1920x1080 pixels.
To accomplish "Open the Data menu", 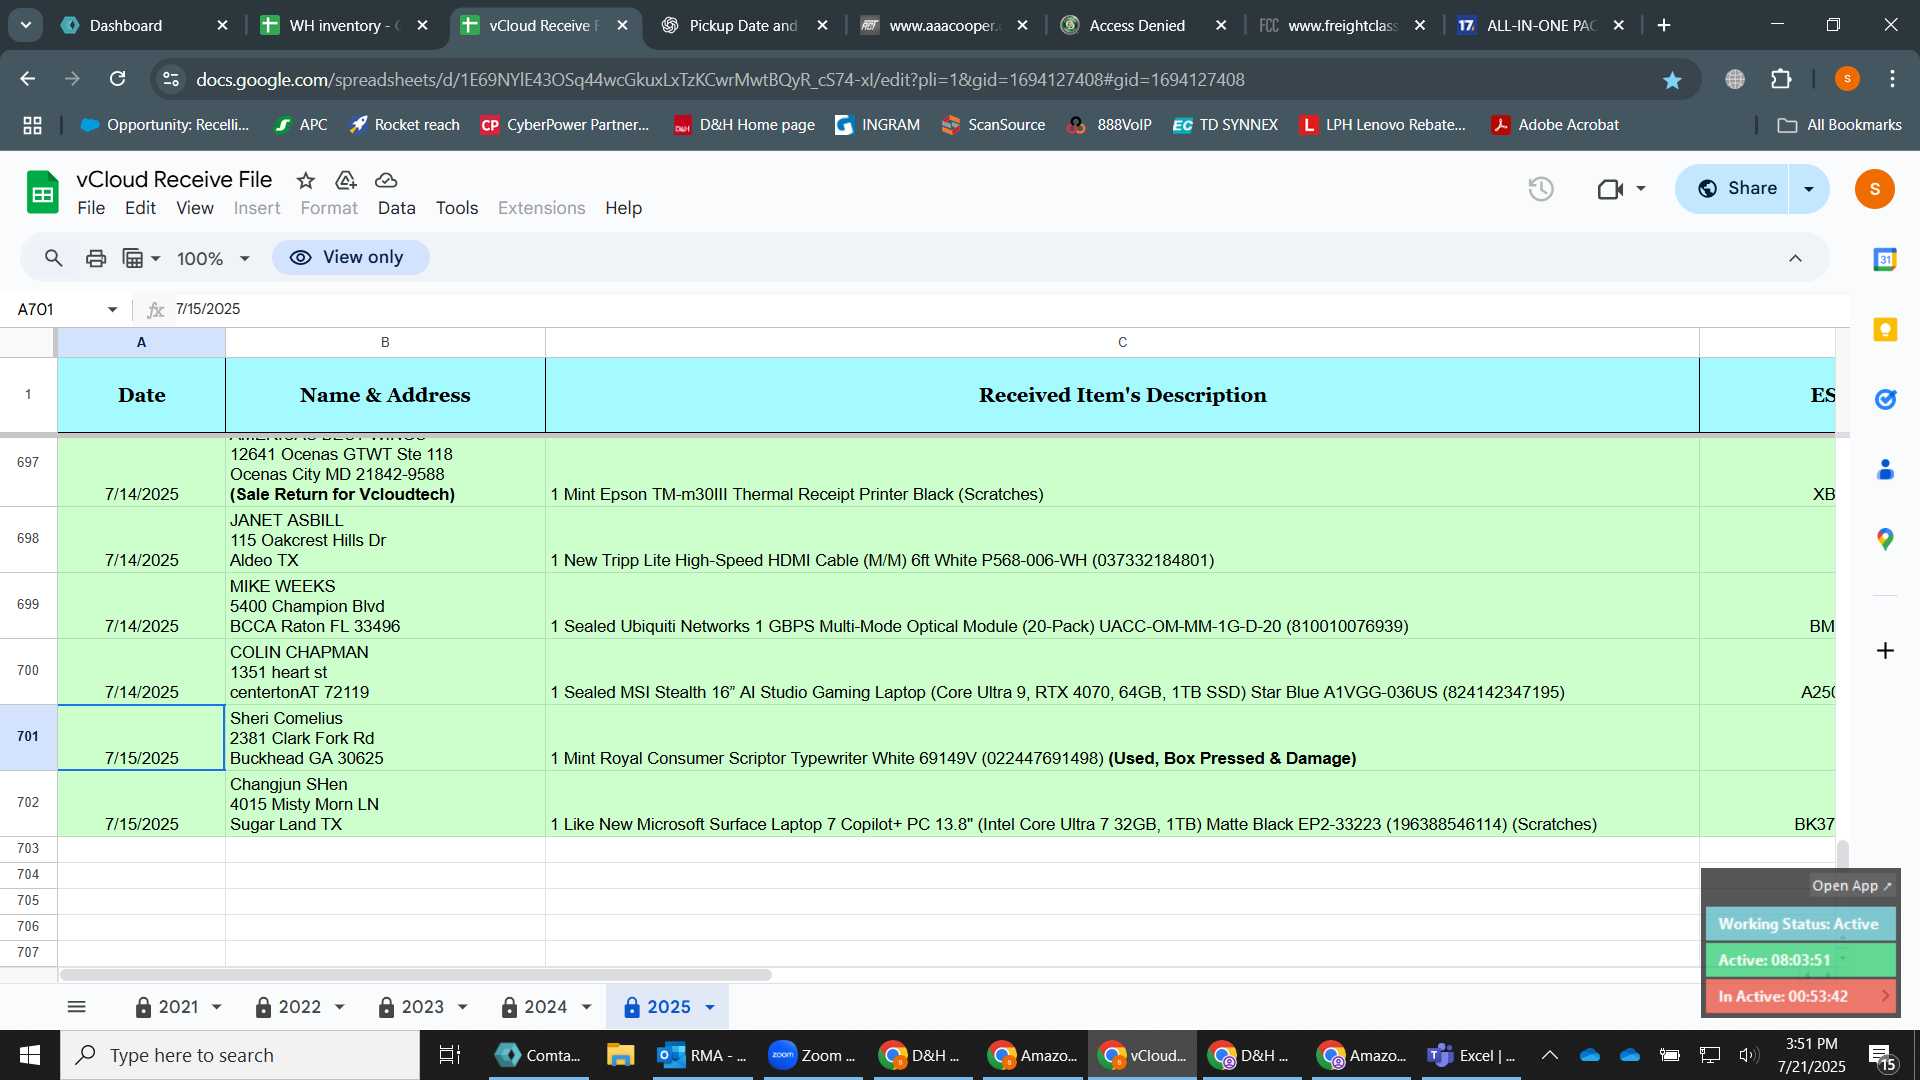I will pos(396,208).
